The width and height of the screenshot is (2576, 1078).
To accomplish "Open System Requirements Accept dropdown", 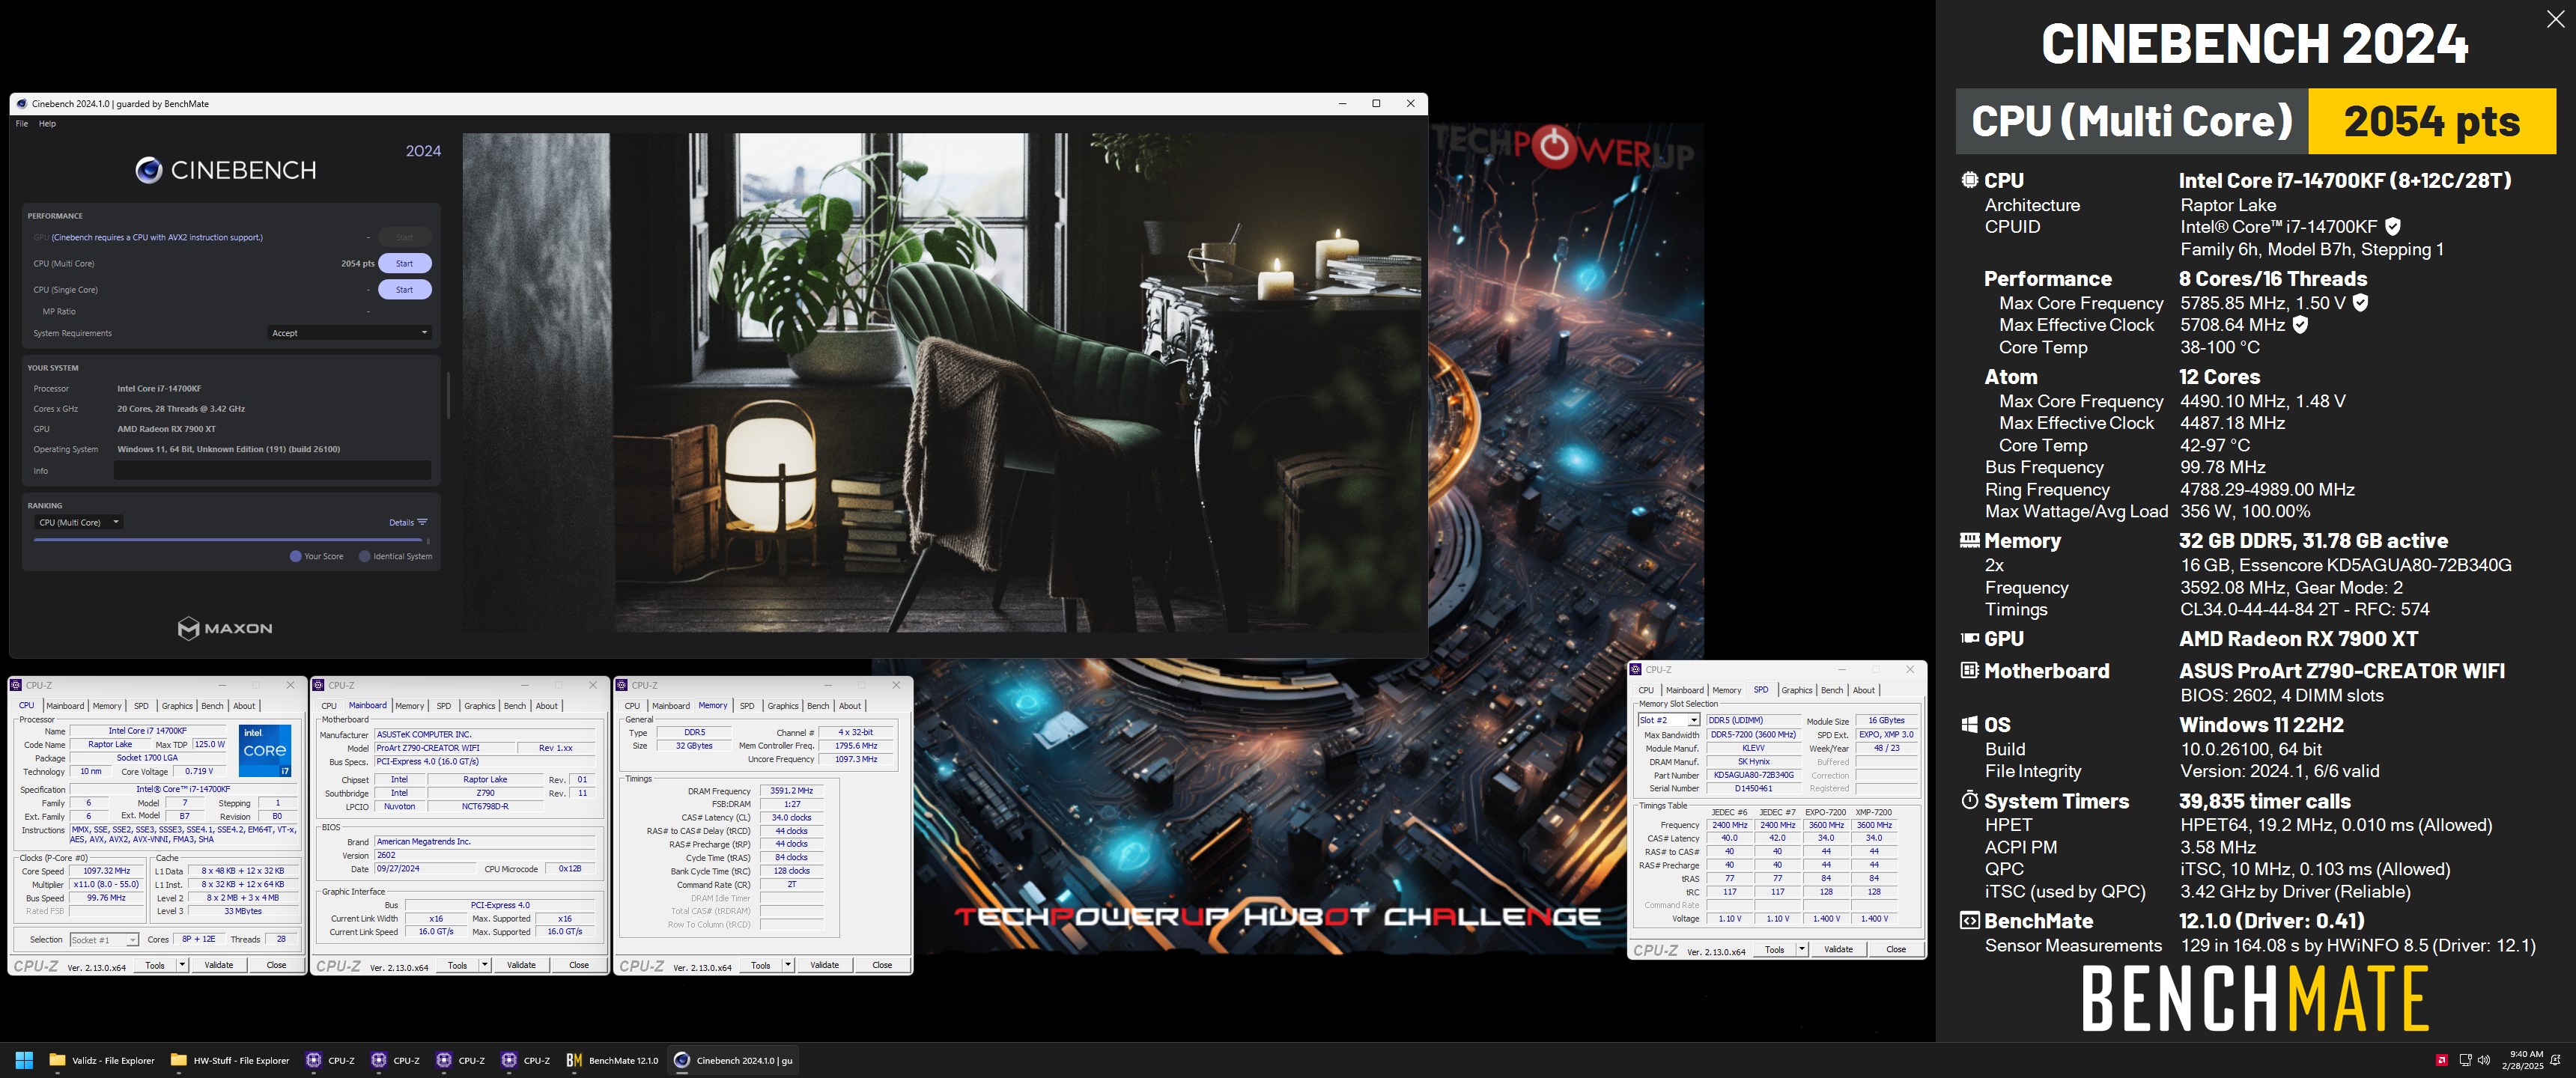I will click(350, 333).
